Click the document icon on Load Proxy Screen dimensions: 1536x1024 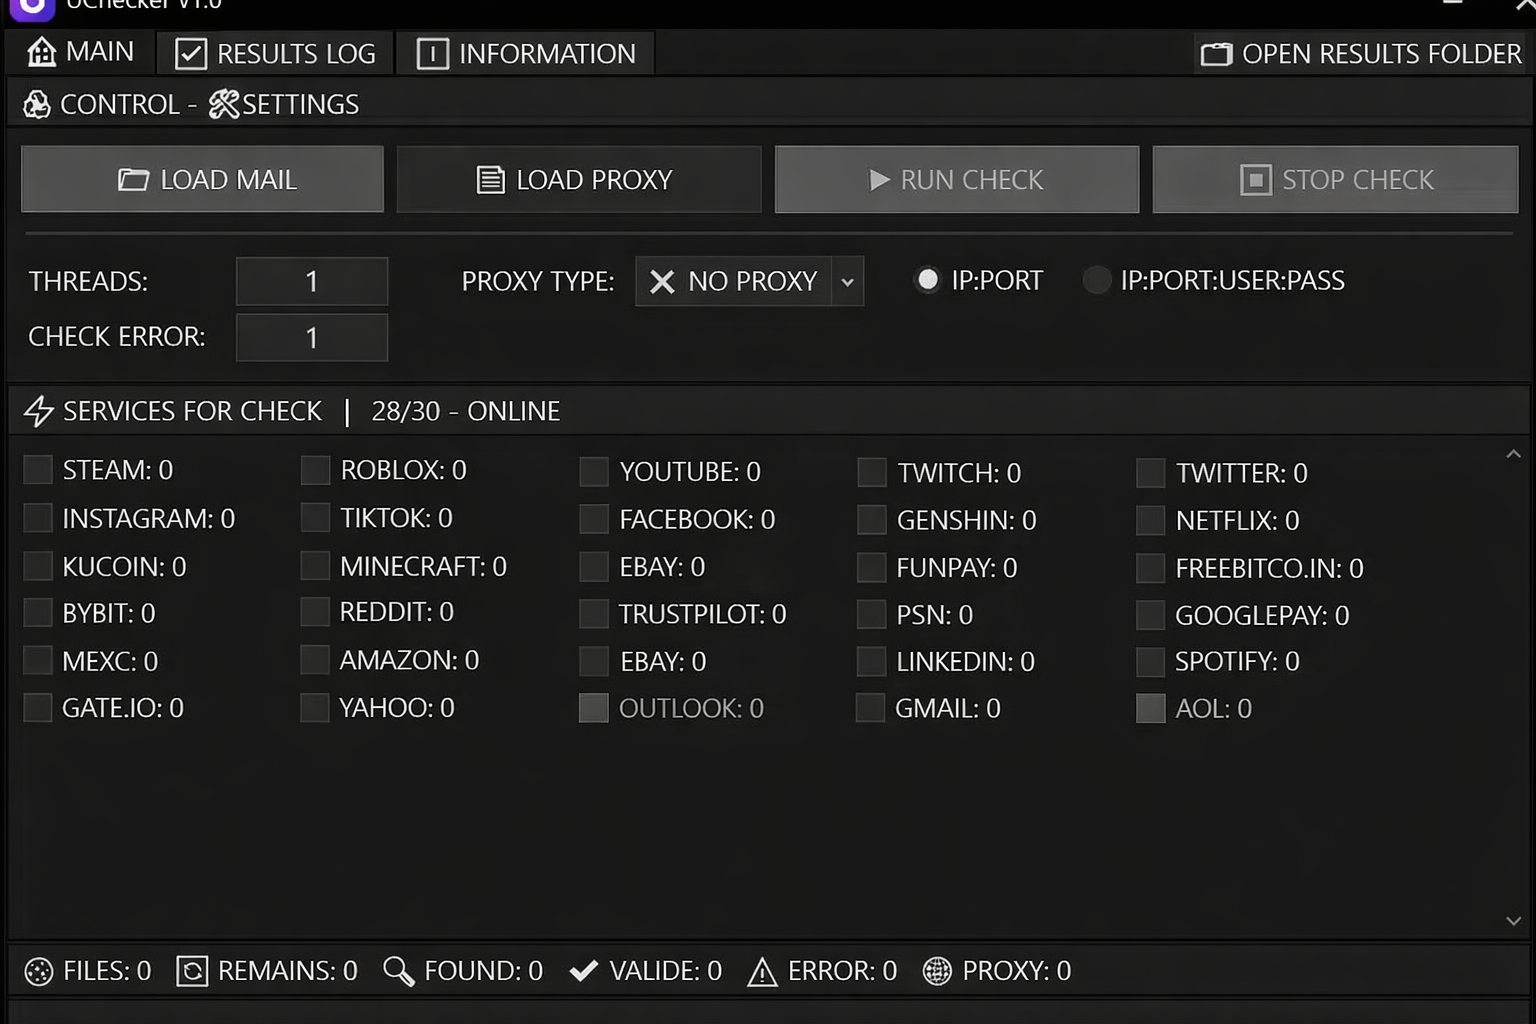coord(490,180)
